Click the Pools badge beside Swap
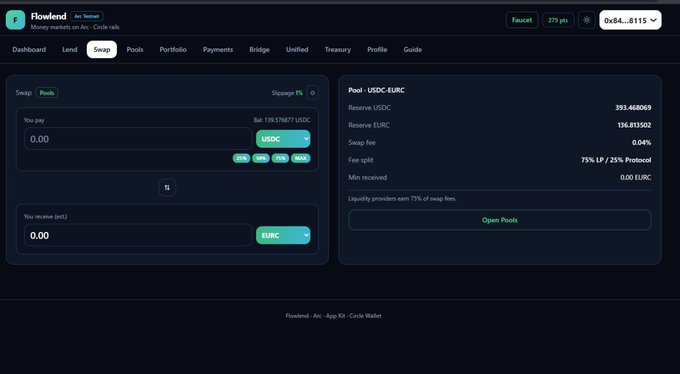Screen dimensions: 680x374 tap(47, 93)
